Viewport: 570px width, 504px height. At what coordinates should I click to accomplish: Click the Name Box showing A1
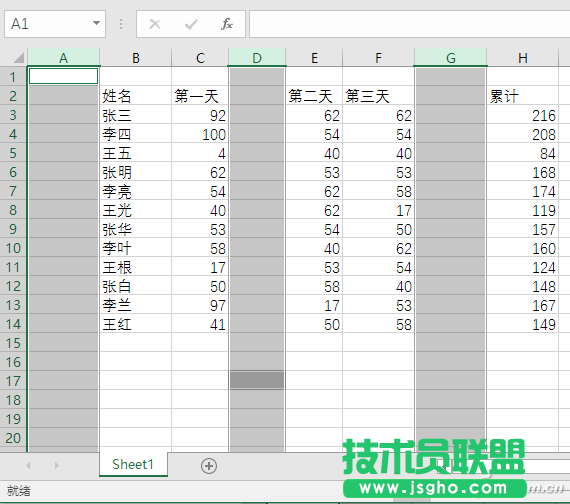pyautogui.click(x=55, y=24)
